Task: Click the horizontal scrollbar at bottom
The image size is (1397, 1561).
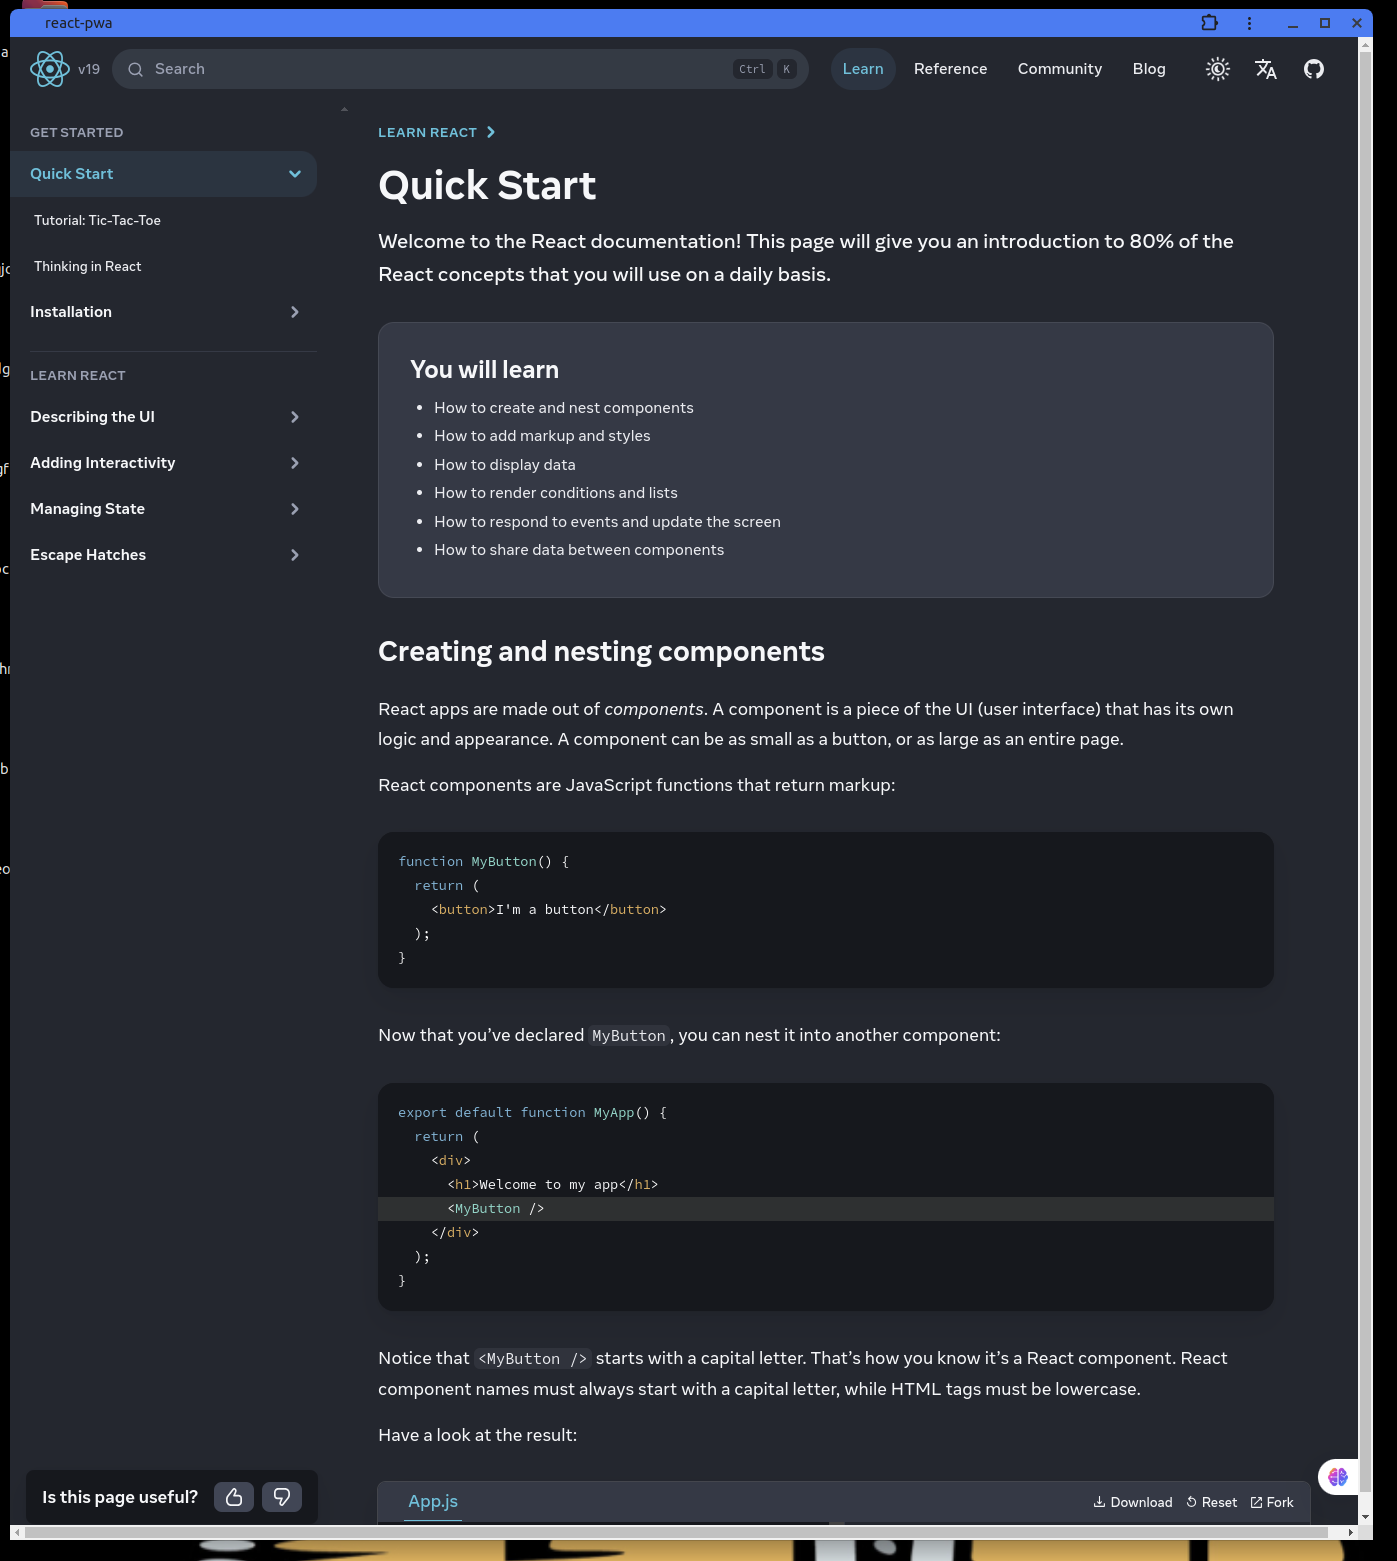Action: tap(676, 1532)
